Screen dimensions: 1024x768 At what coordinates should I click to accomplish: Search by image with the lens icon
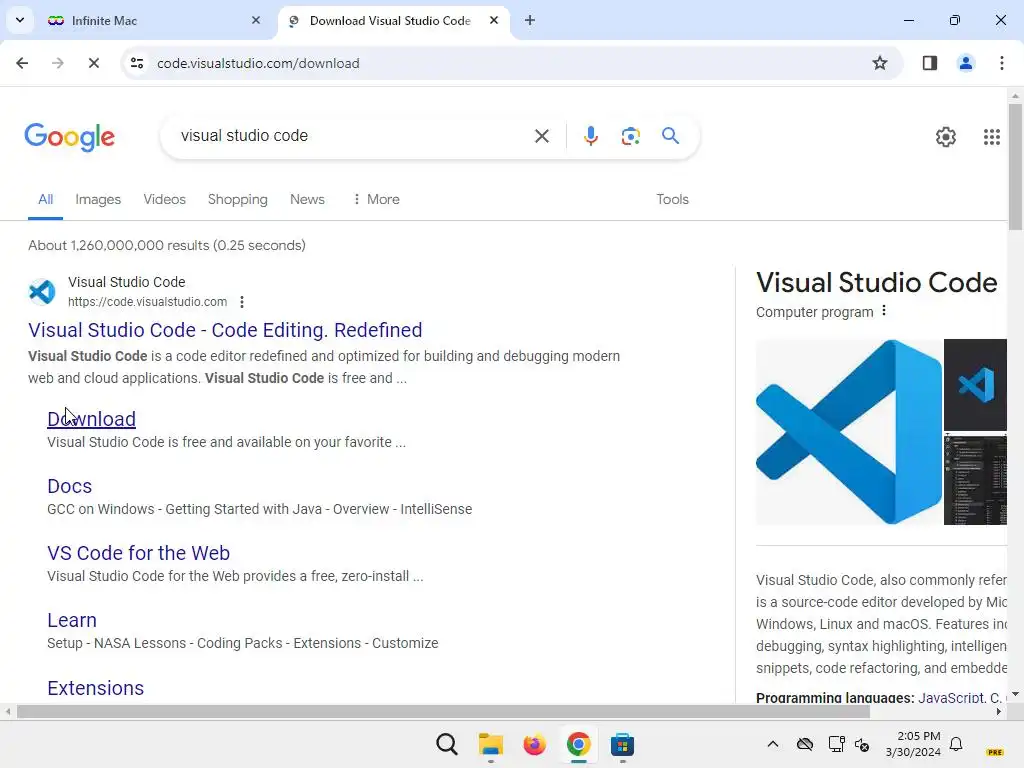(x=630, y=136)
